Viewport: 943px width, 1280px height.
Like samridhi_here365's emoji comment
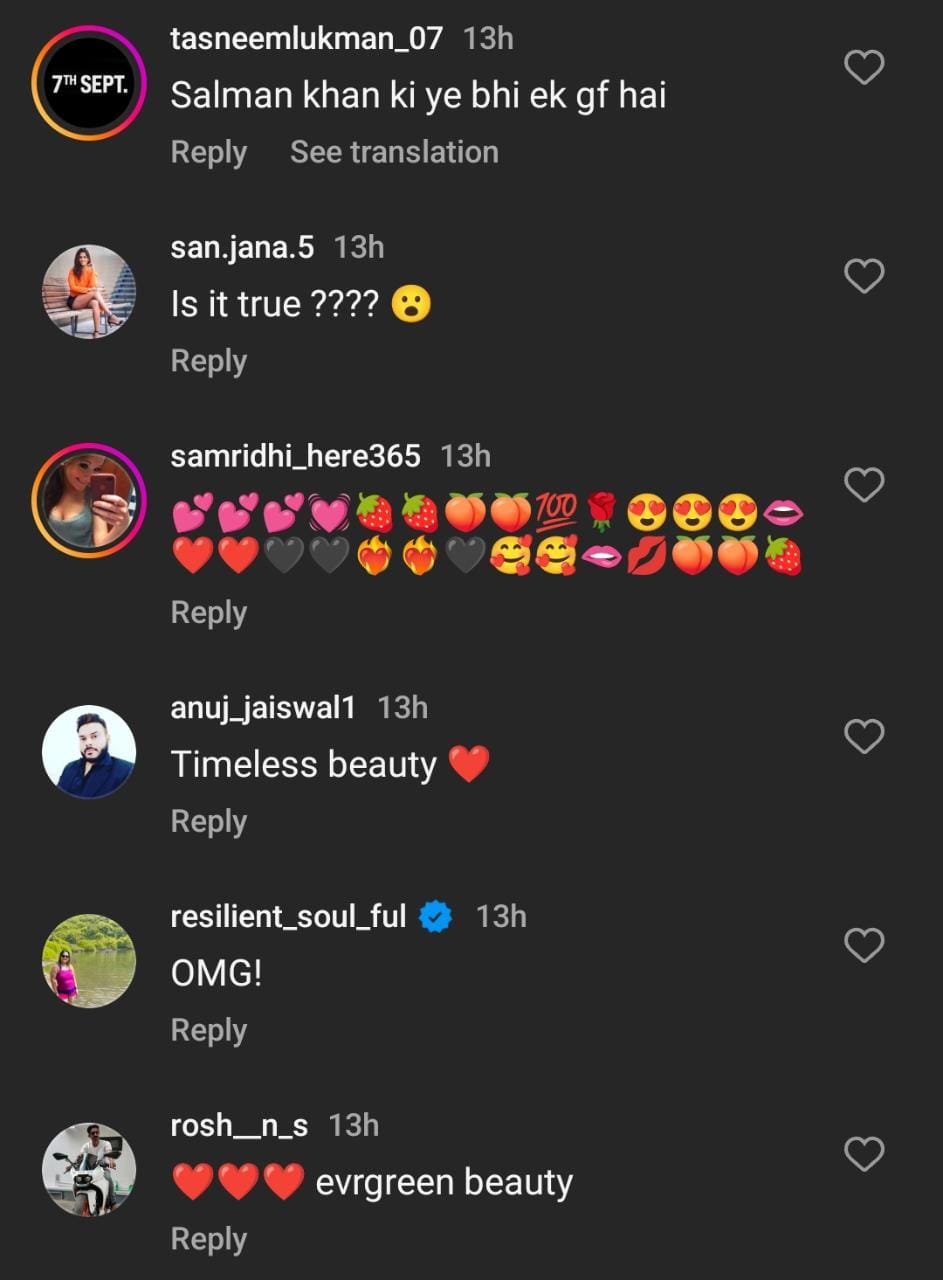click(x=864, y=485)
